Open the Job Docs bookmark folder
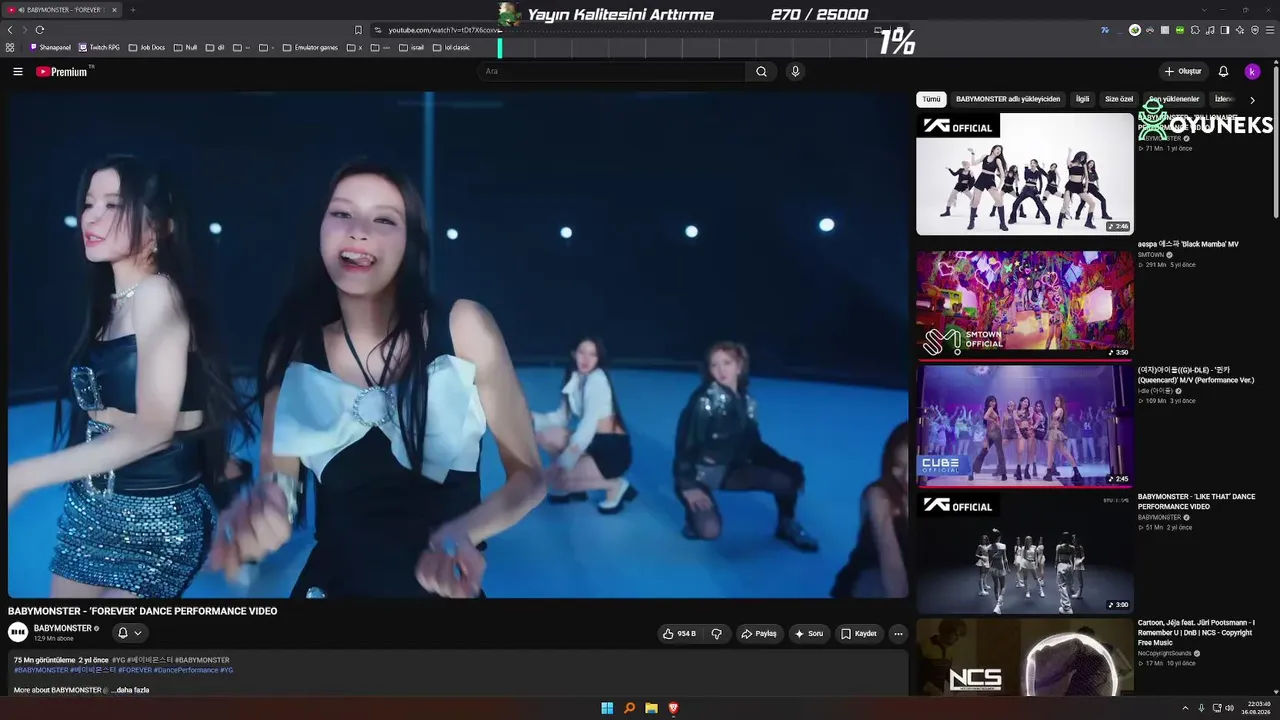Image resolution: width=1280 pixels, height=720 pixels. pos(147,47)
